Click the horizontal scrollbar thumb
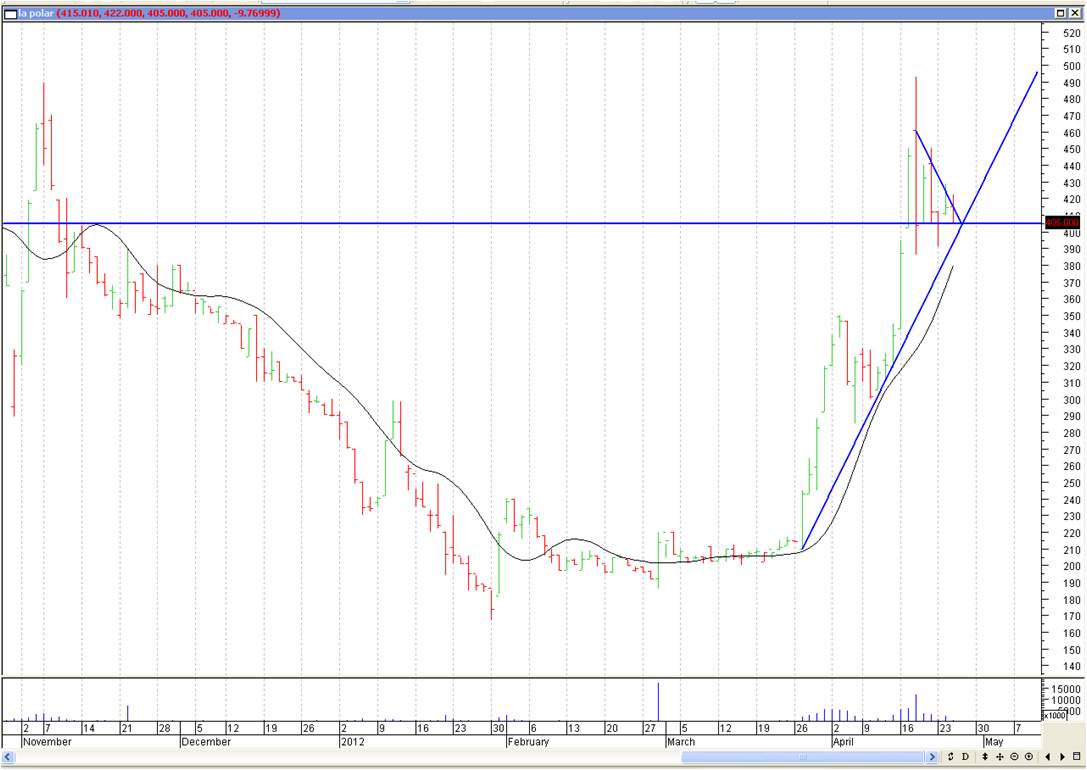1087x770 pixels. pyautogui.click(x=805, y=757)
